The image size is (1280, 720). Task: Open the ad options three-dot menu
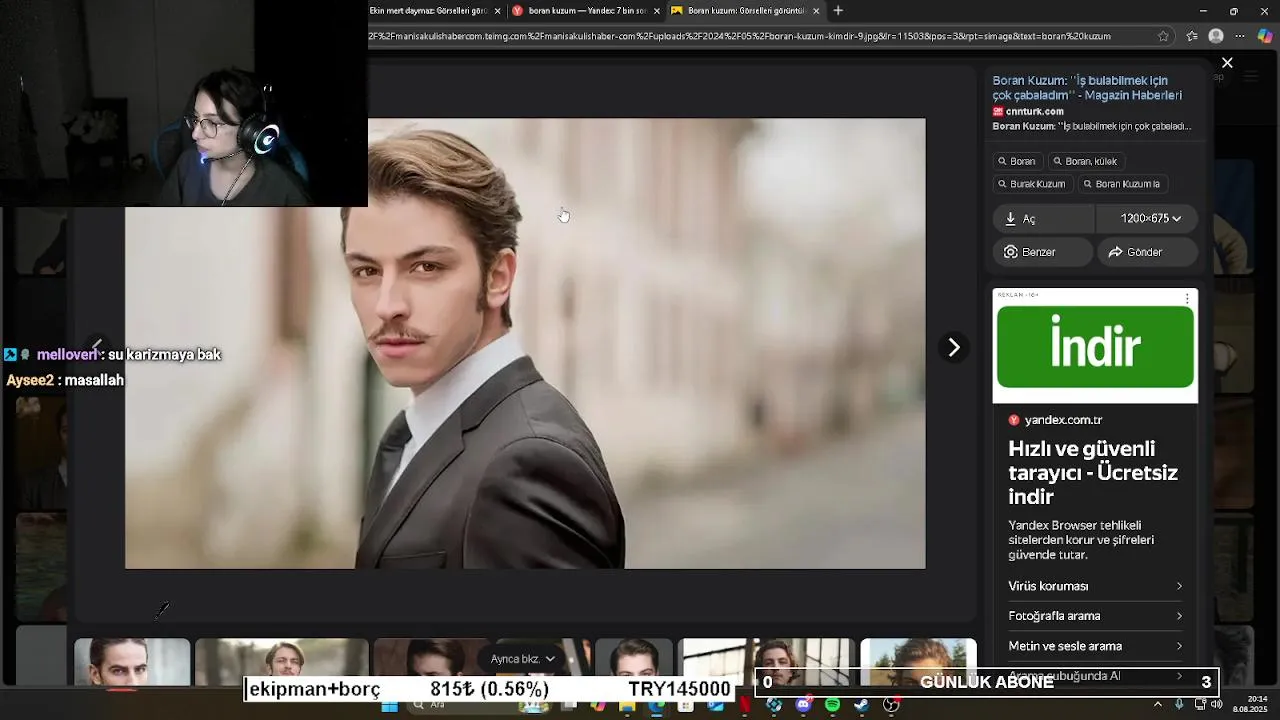pos(1187,298)
